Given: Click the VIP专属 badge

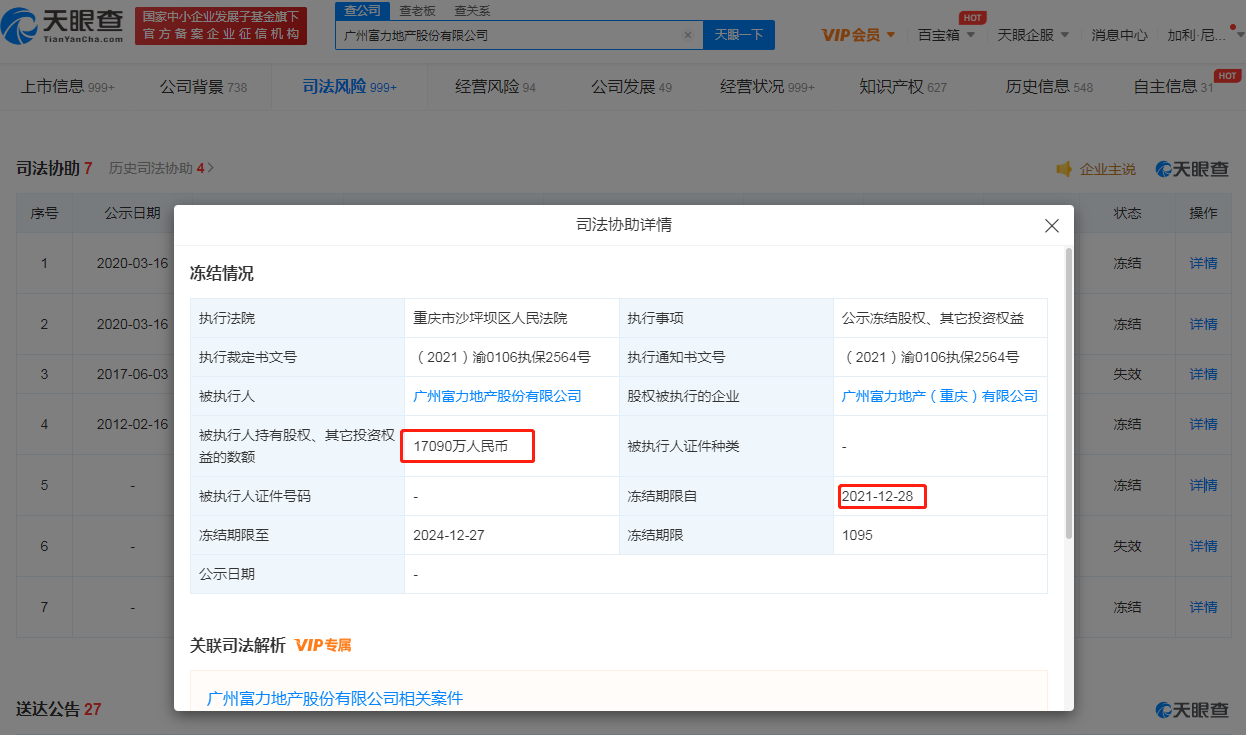Looking at the screenshot, I should [x=323, y=645].
